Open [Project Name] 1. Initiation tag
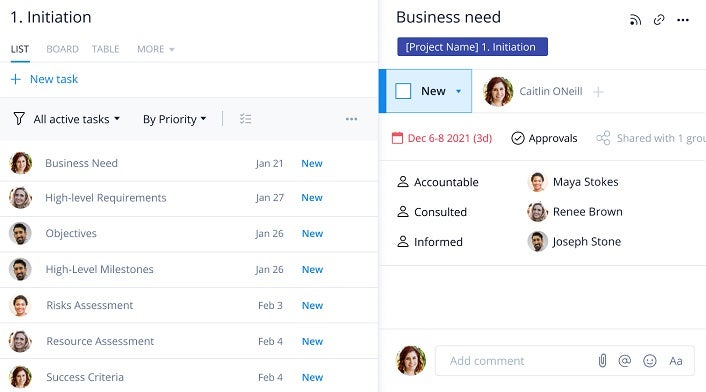Image resolution: width=706 pixels, height=392 pixels. (x=472, y=47)
